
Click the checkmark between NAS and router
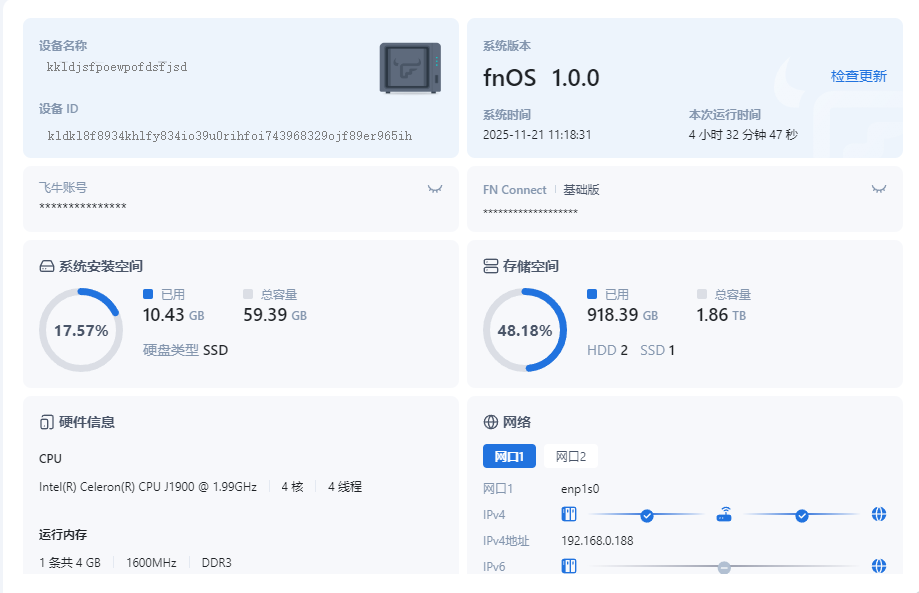(647, 515)
